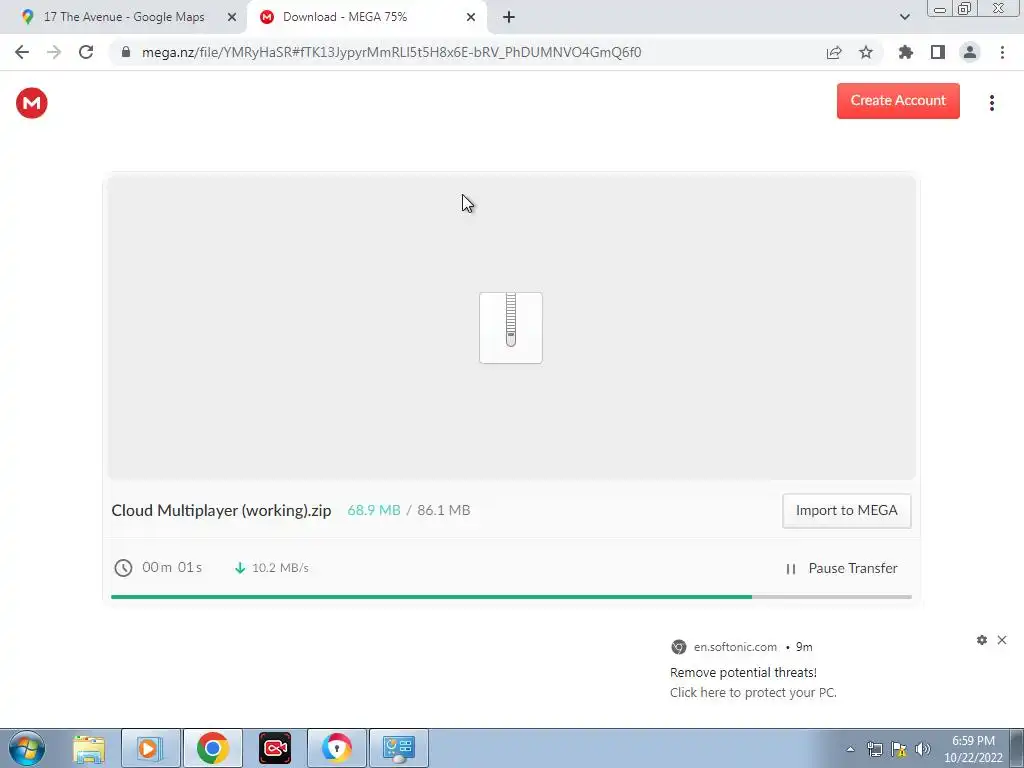Open a new browser tab
The height and width of the screenshot is (768, 1024).
509,17
